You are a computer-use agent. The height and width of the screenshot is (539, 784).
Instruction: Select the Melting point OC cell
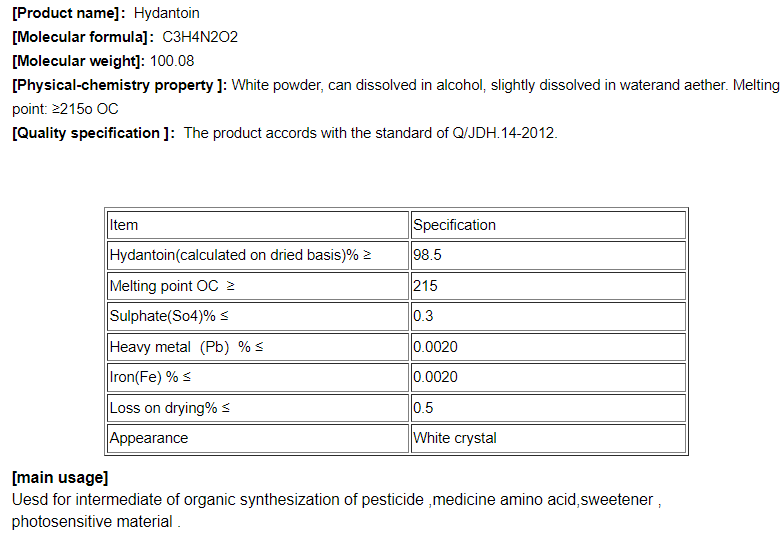pos(258,286)
